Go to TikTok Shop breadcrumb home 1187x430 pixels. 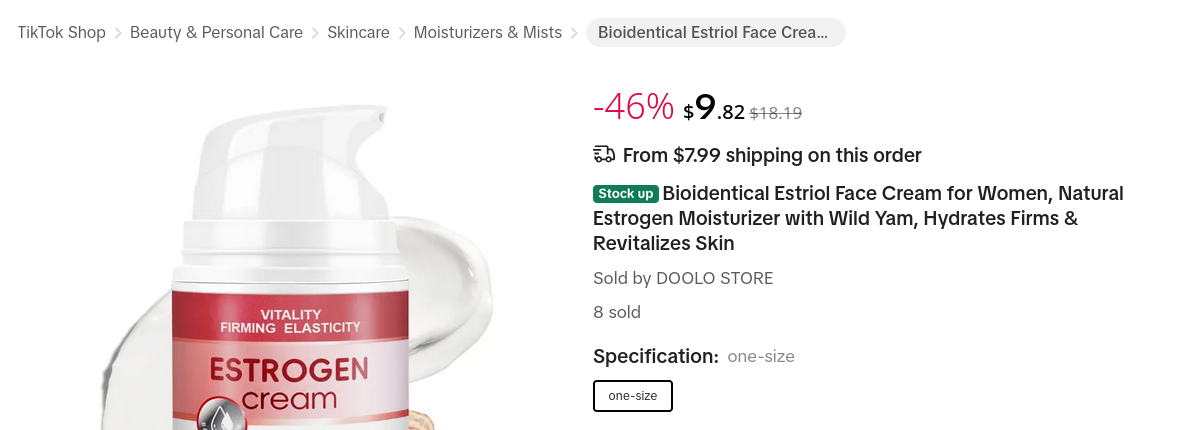tap(61, 33)
